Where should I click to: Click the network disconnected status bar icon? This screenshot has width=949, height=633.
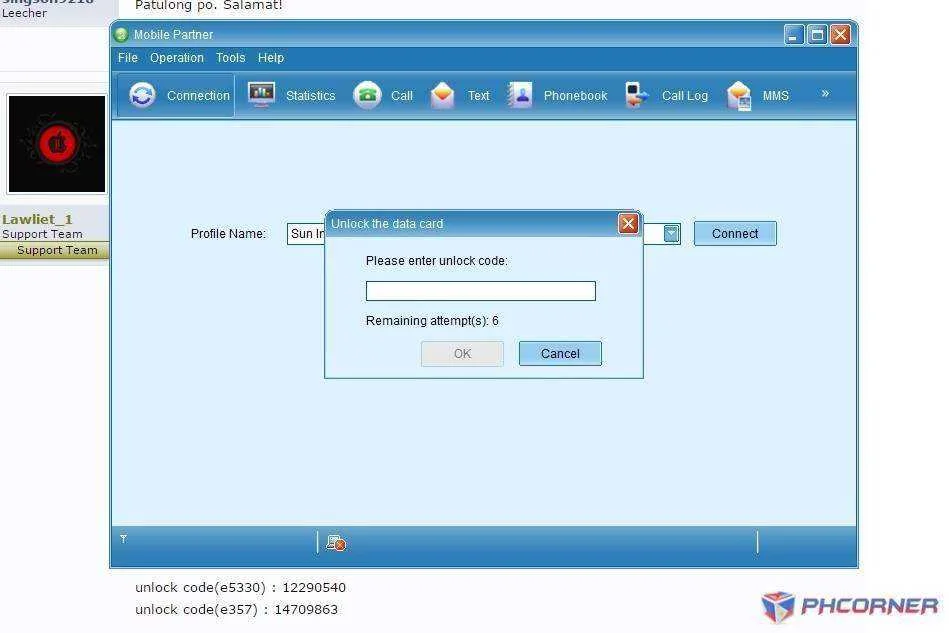[x=336, y=543]
